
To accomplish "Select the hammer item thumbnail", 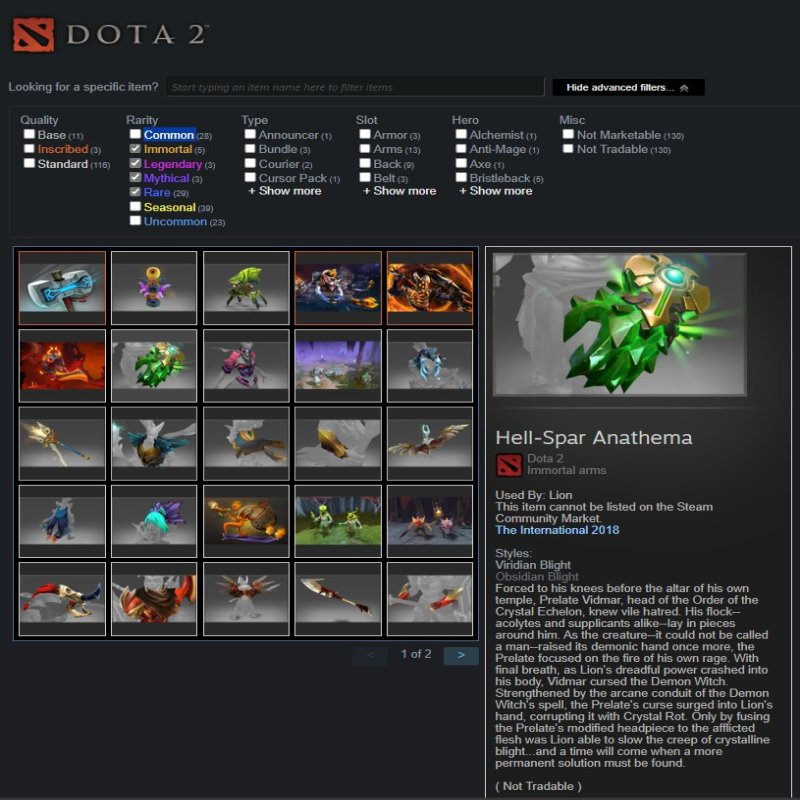I will [62, 288].
